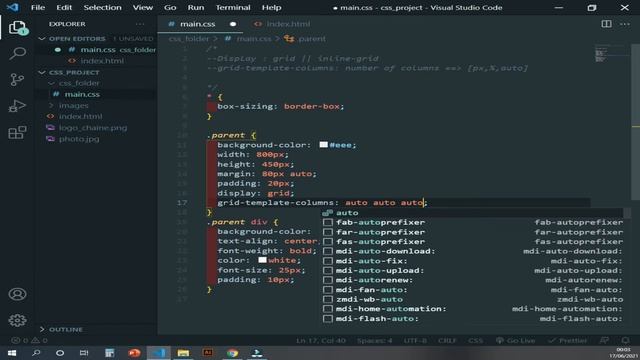This screenshot has width=640, height=360.
Task: Click the white color swatch
Action: point(262,260)
